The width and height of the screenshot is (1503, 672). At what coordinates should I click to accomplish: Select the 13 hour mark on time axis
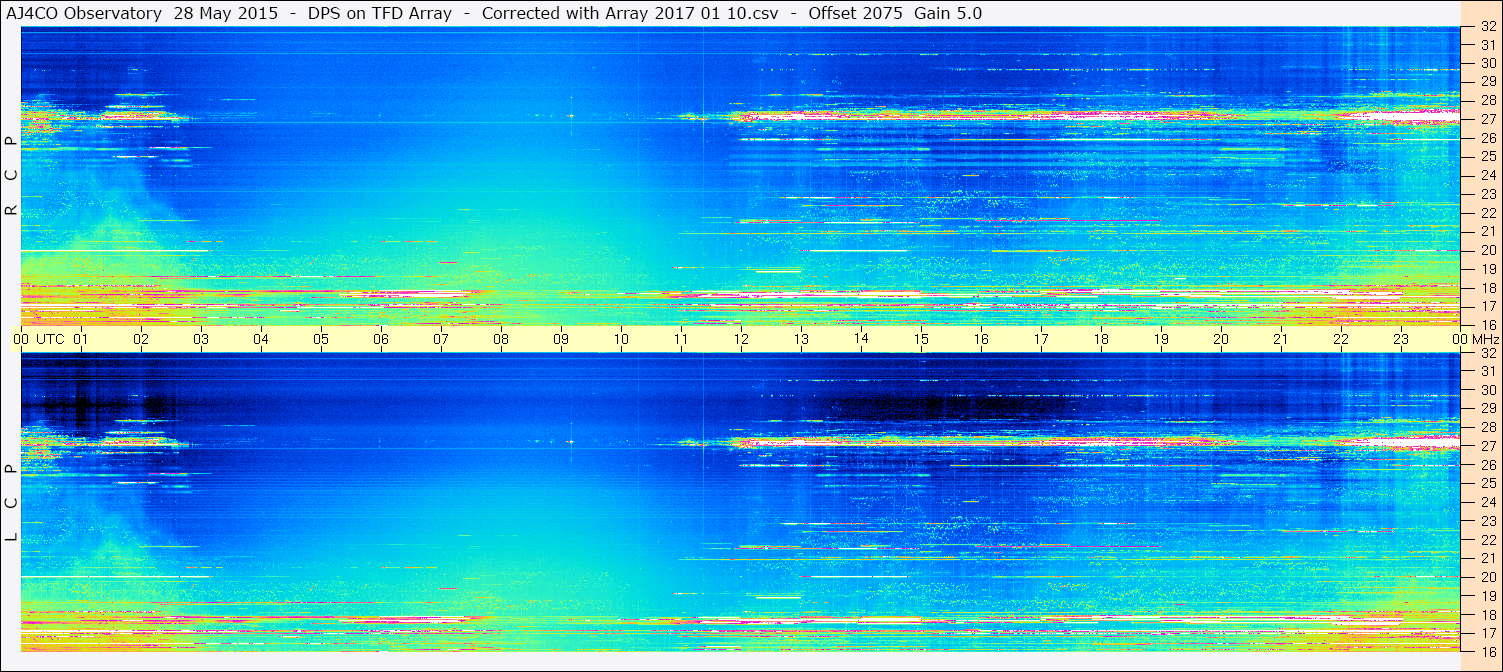tap(801, 340)
